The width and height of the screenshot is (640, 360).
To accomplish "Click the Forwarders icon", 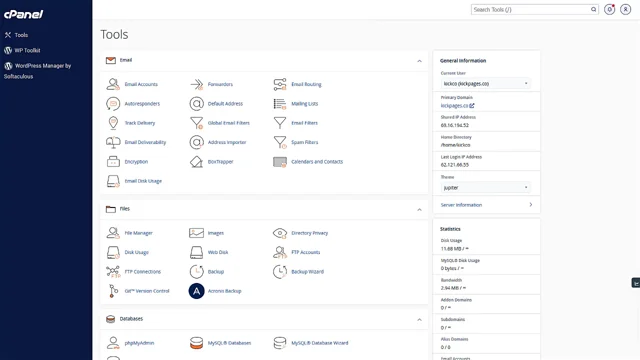I will coord(196,84).
